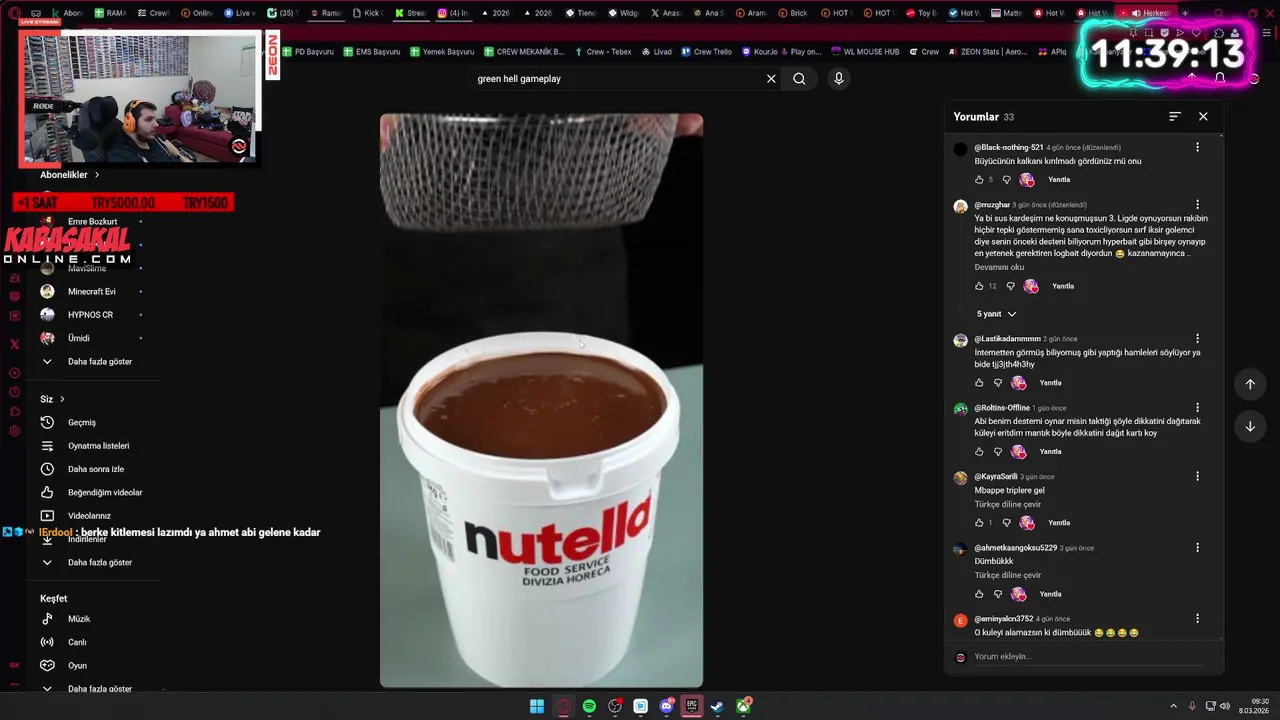Viewport: 1280px width, 720px height.
Task: Click the magnifier search button
Action: coord(799,79)
